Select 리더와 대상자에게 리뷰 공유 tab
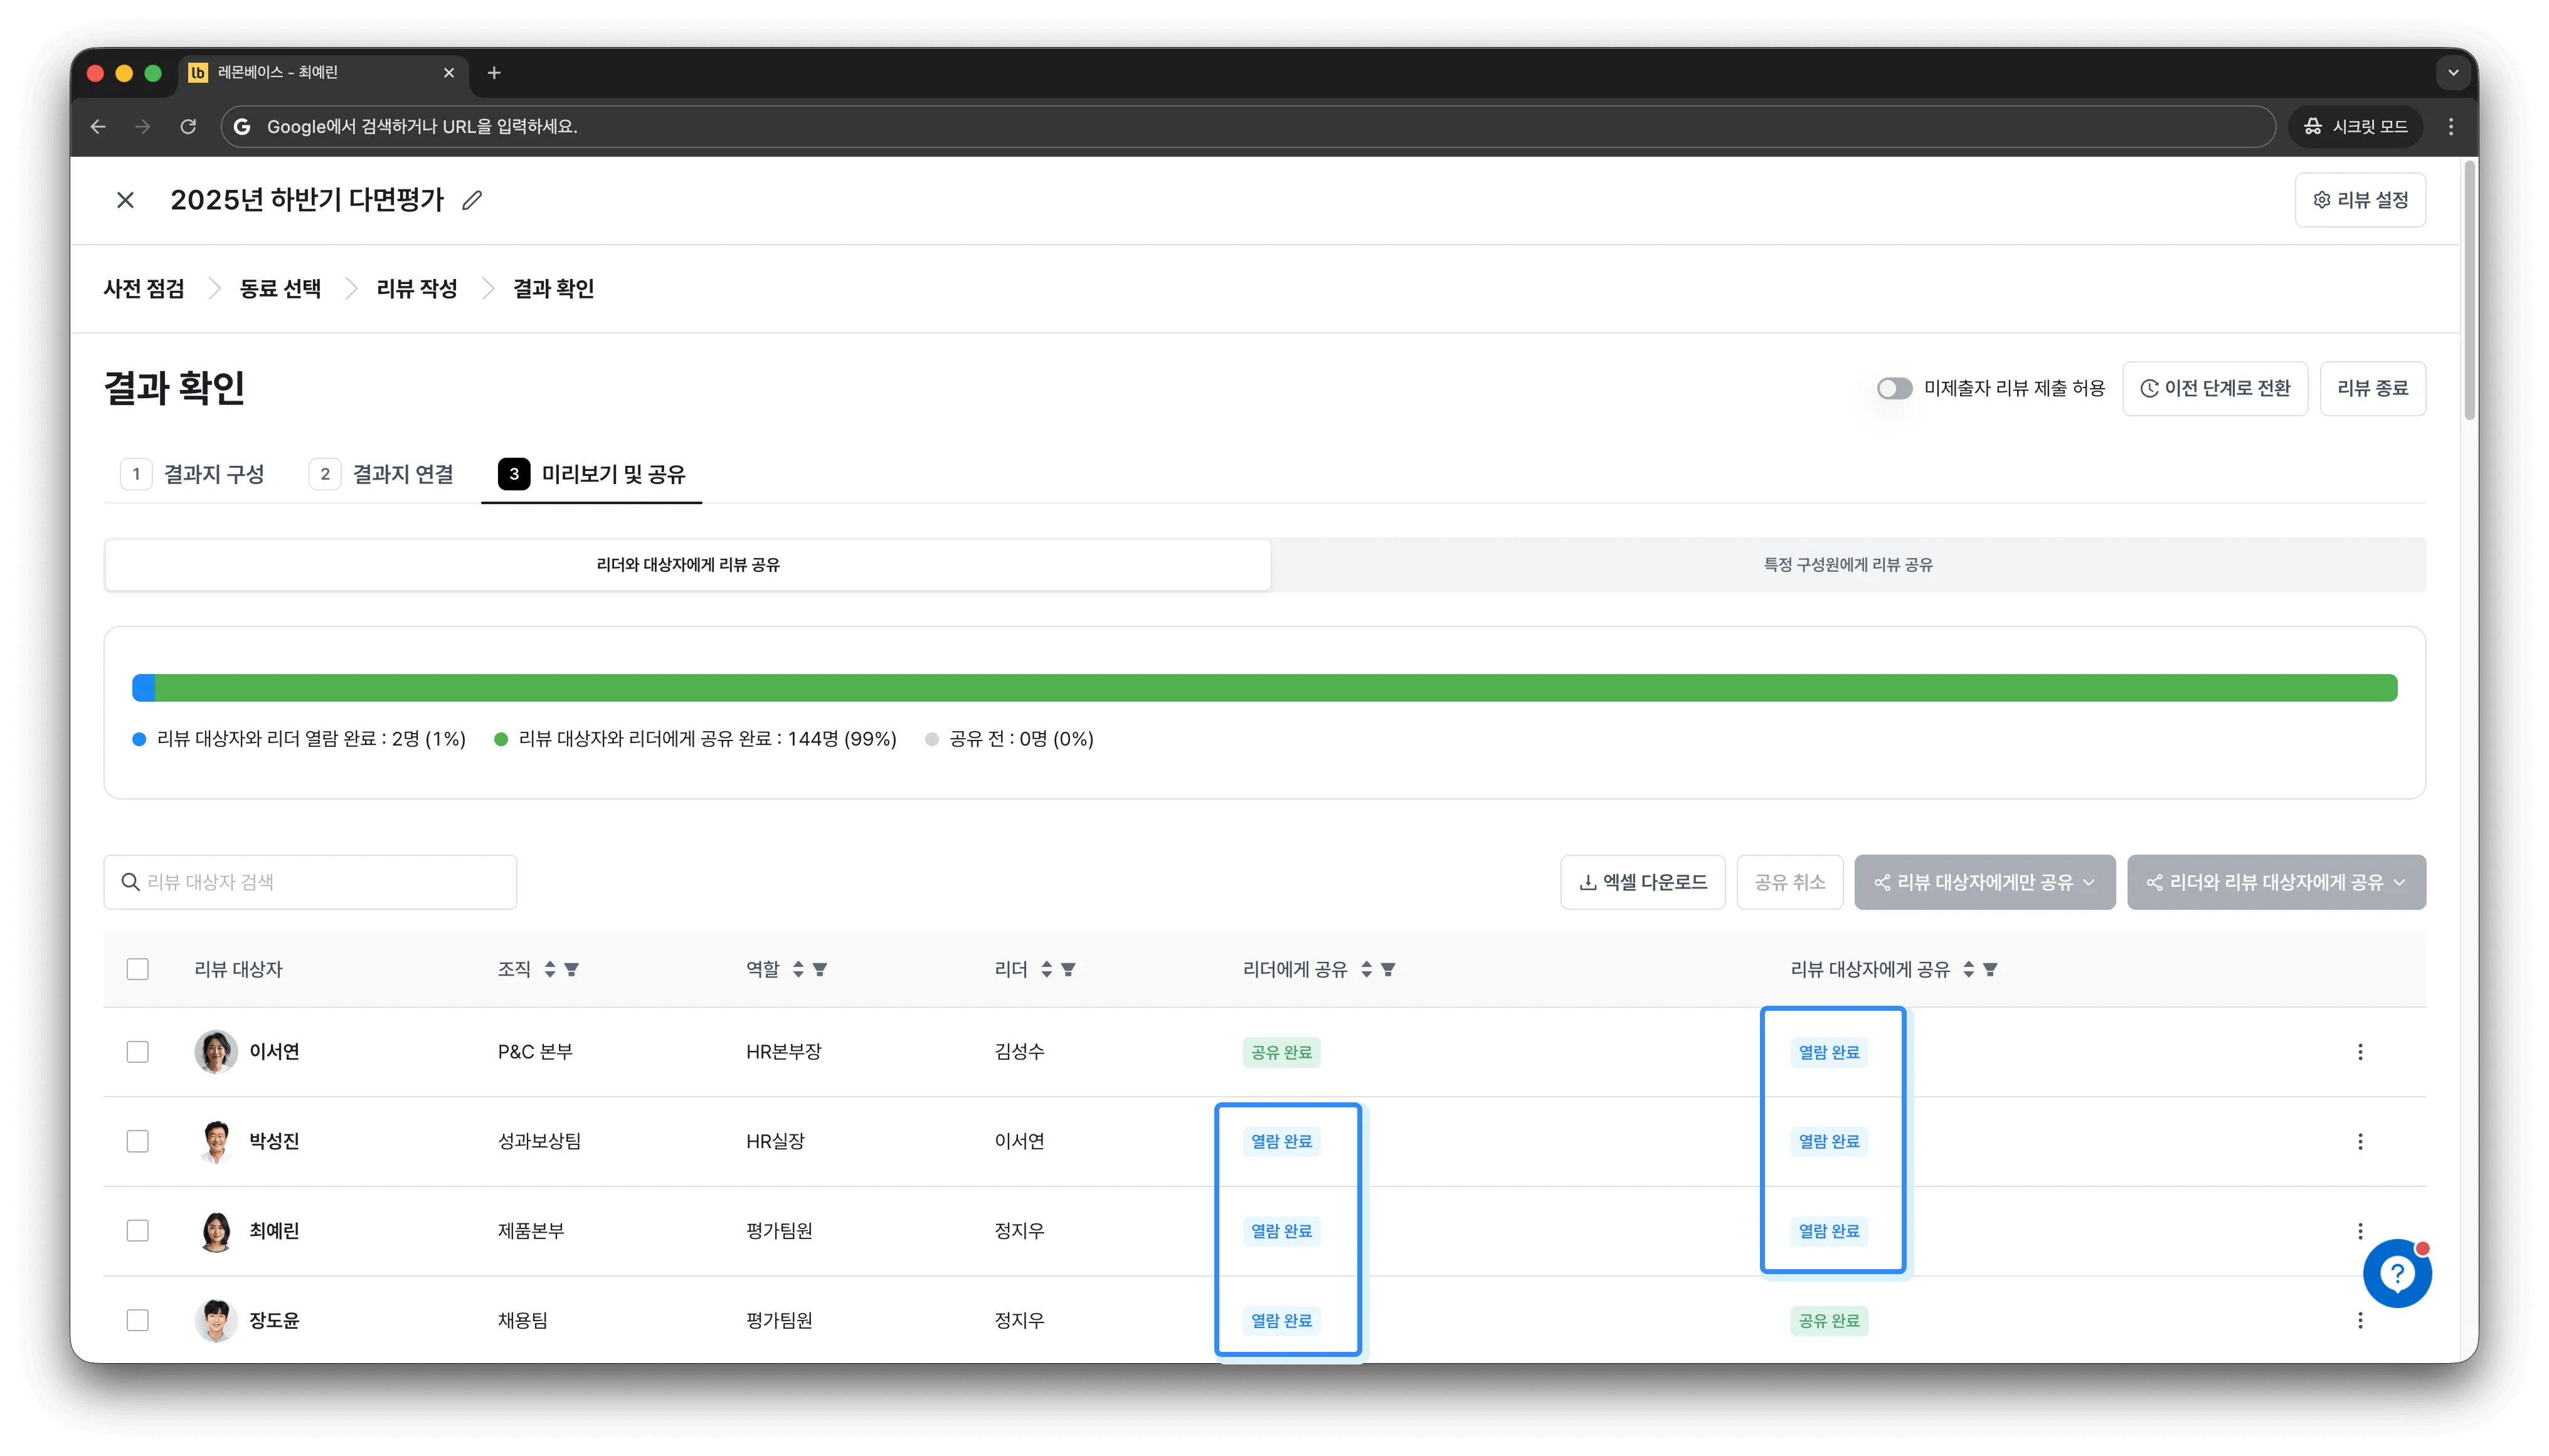The height and width of the screenshot is (1456, 2549). click(688, 565)
